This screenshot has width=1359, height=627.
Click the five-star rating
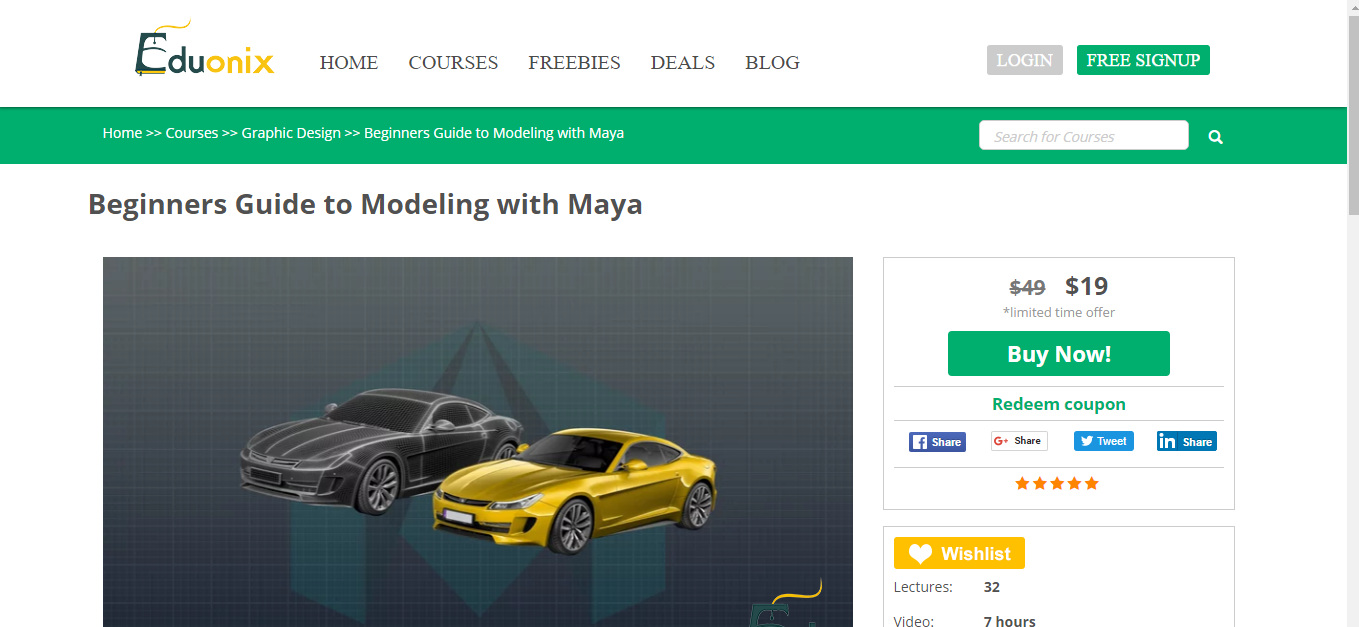click(x=1057, y=484)
